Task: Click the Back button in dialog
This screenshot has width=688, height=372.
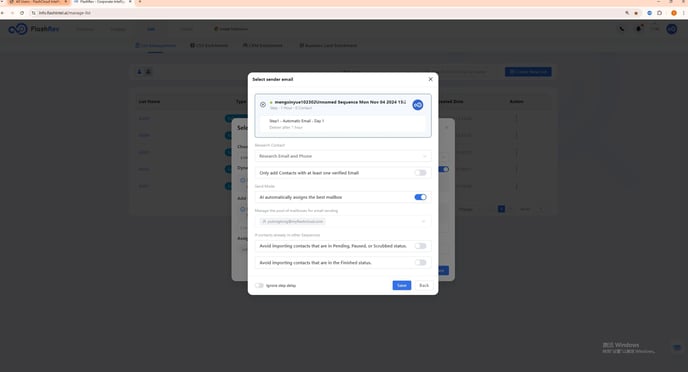Action: point(424,286)
